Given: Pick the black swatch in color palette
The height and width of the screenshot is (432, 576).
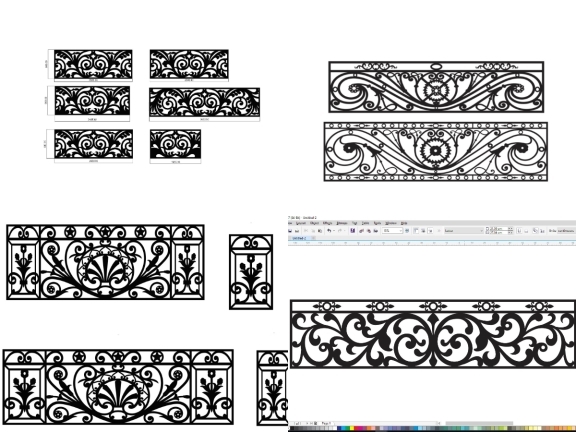Looking at the screenshot, I should click(x=292, y=428).
